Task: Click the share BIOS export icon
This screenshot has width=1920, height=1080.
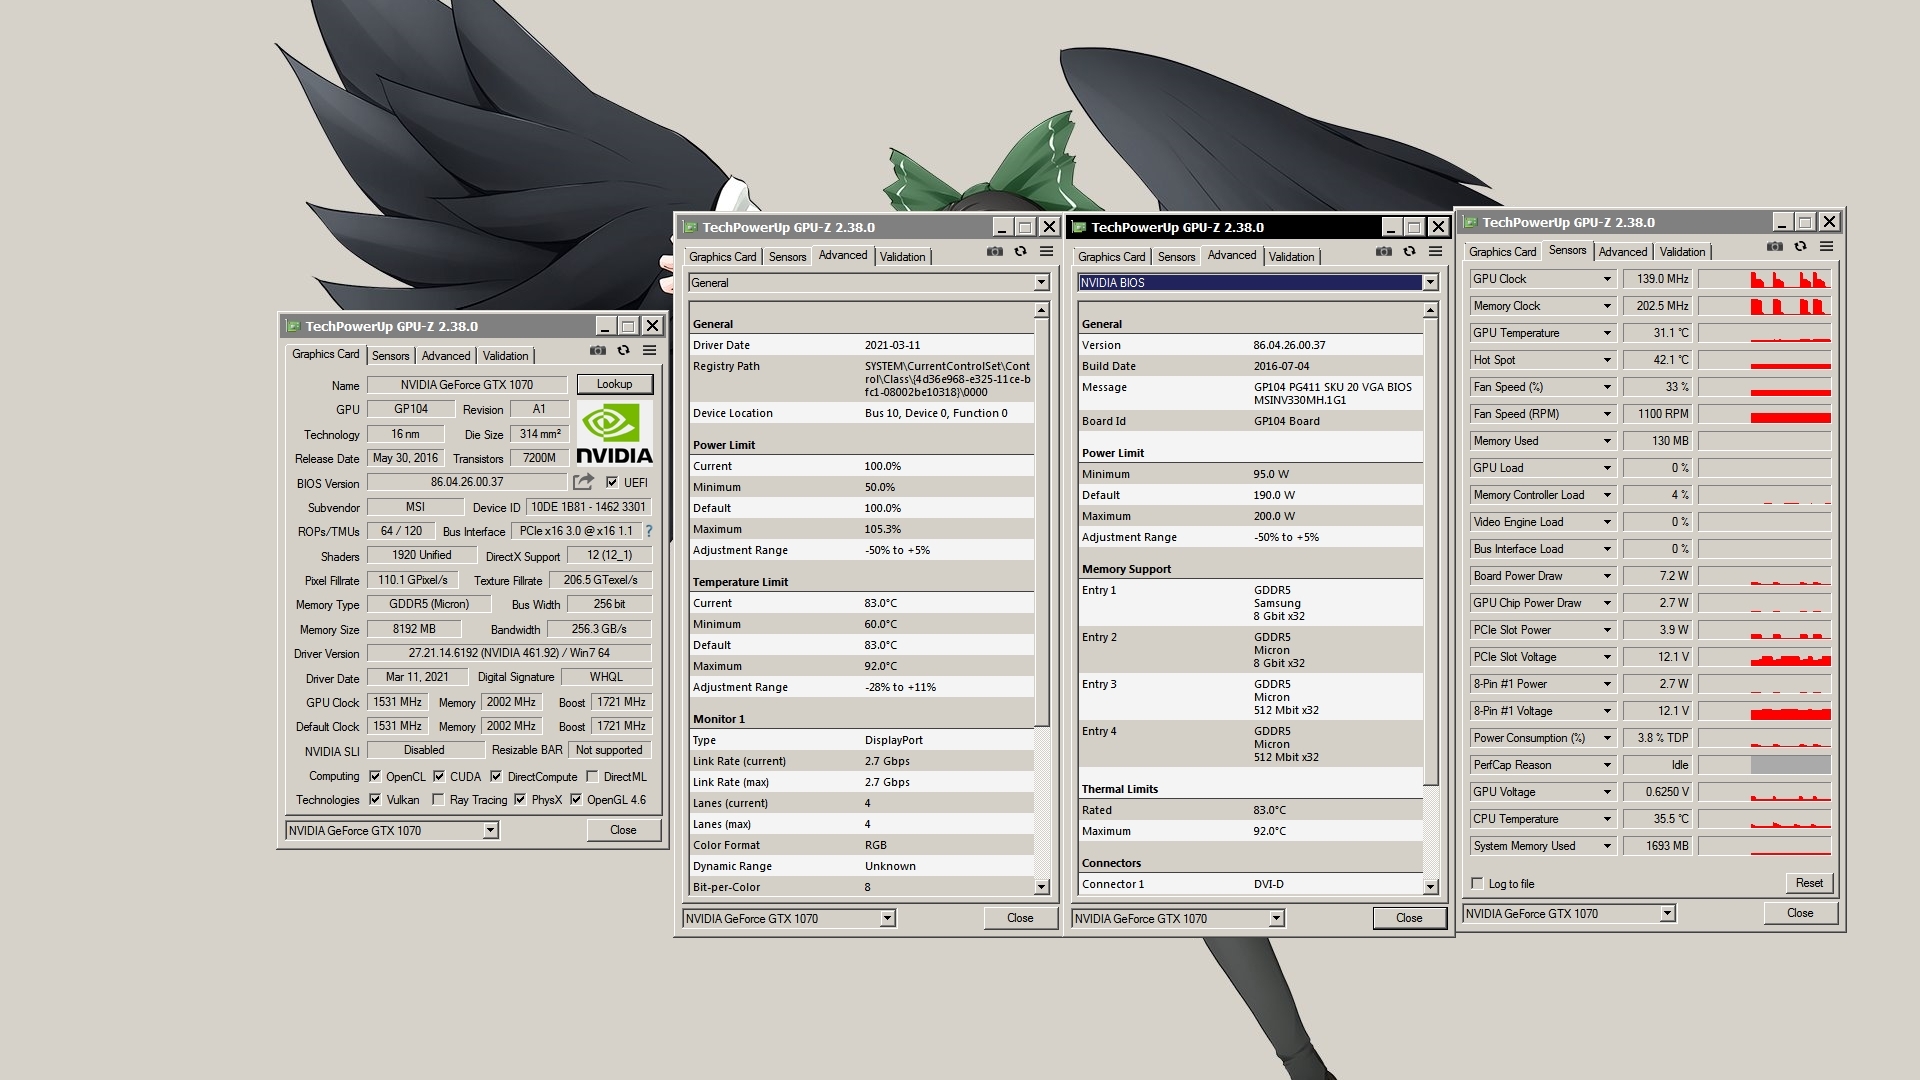Action: pyautogui.click(x=584, y=482)
